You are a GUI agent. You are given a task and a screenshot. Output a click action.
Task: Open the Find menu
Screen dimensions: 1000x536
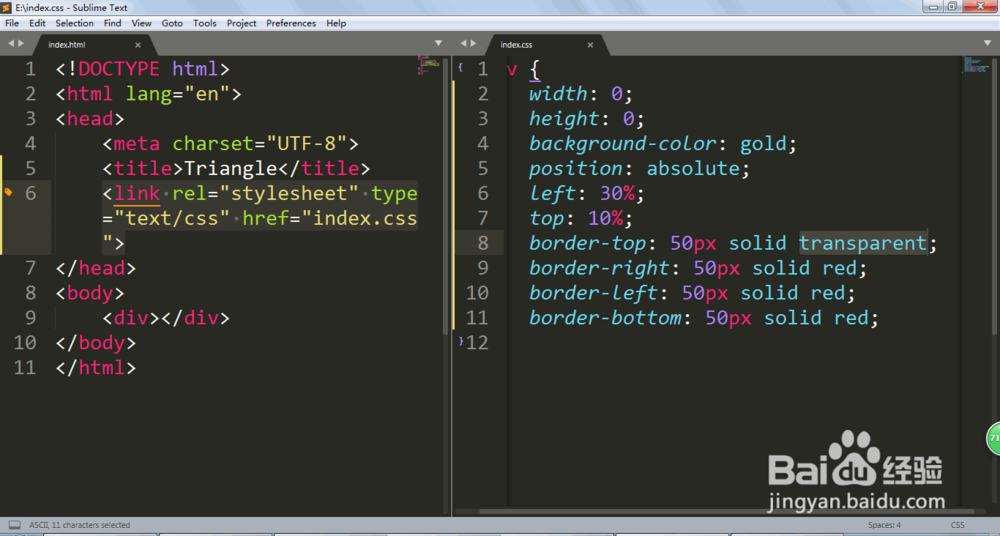coord(112,23)
